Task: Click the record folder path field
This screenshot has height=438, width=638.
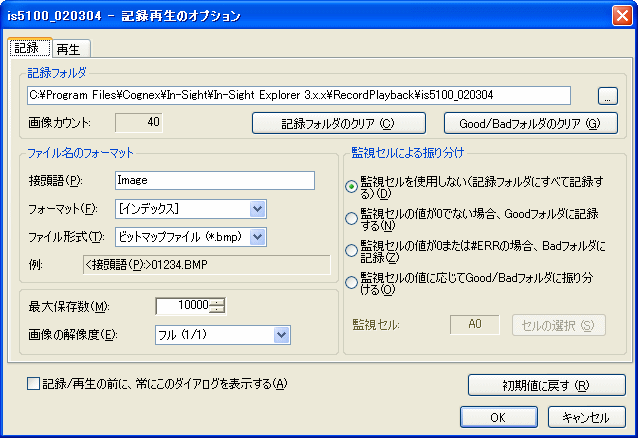Action: coord(299,95)
